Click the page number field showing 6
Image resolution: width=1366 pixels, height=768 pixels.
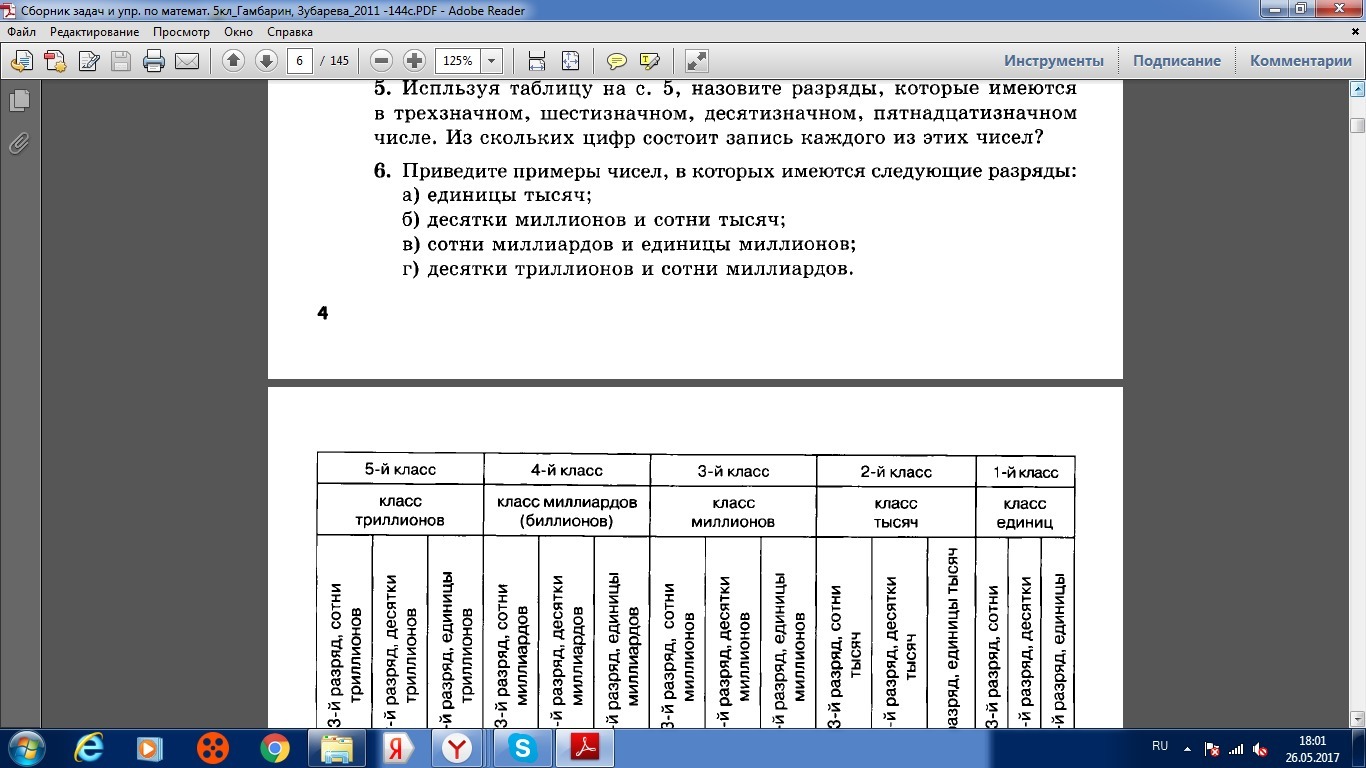pyautogui.click(x=300, y=61)
